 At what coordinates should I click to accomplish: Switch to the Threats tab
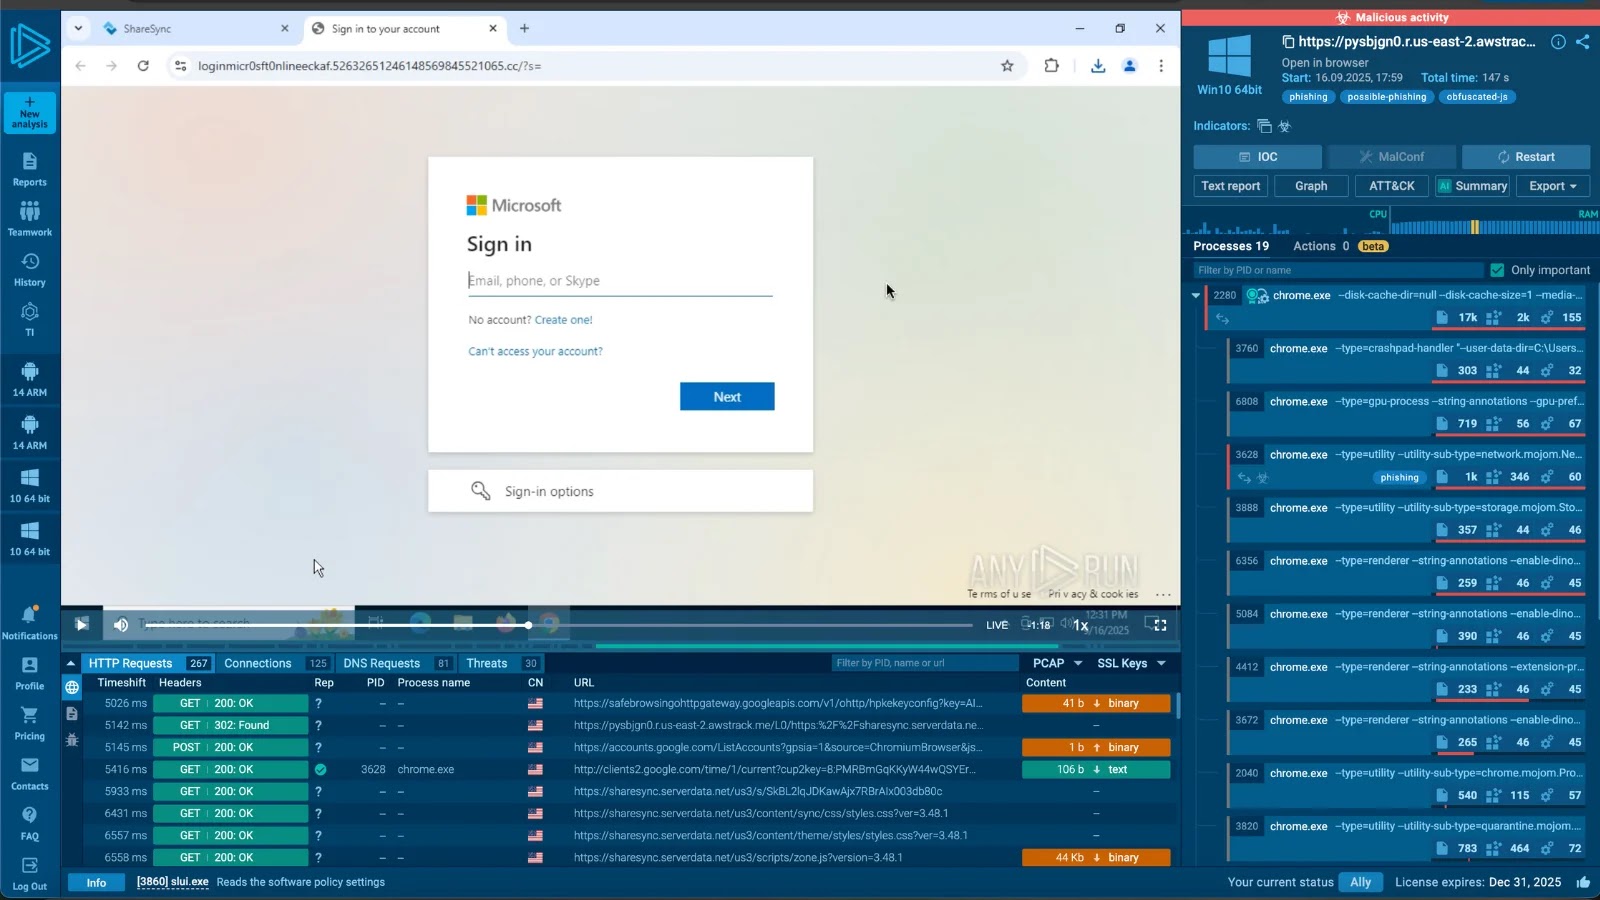point(487,663)
